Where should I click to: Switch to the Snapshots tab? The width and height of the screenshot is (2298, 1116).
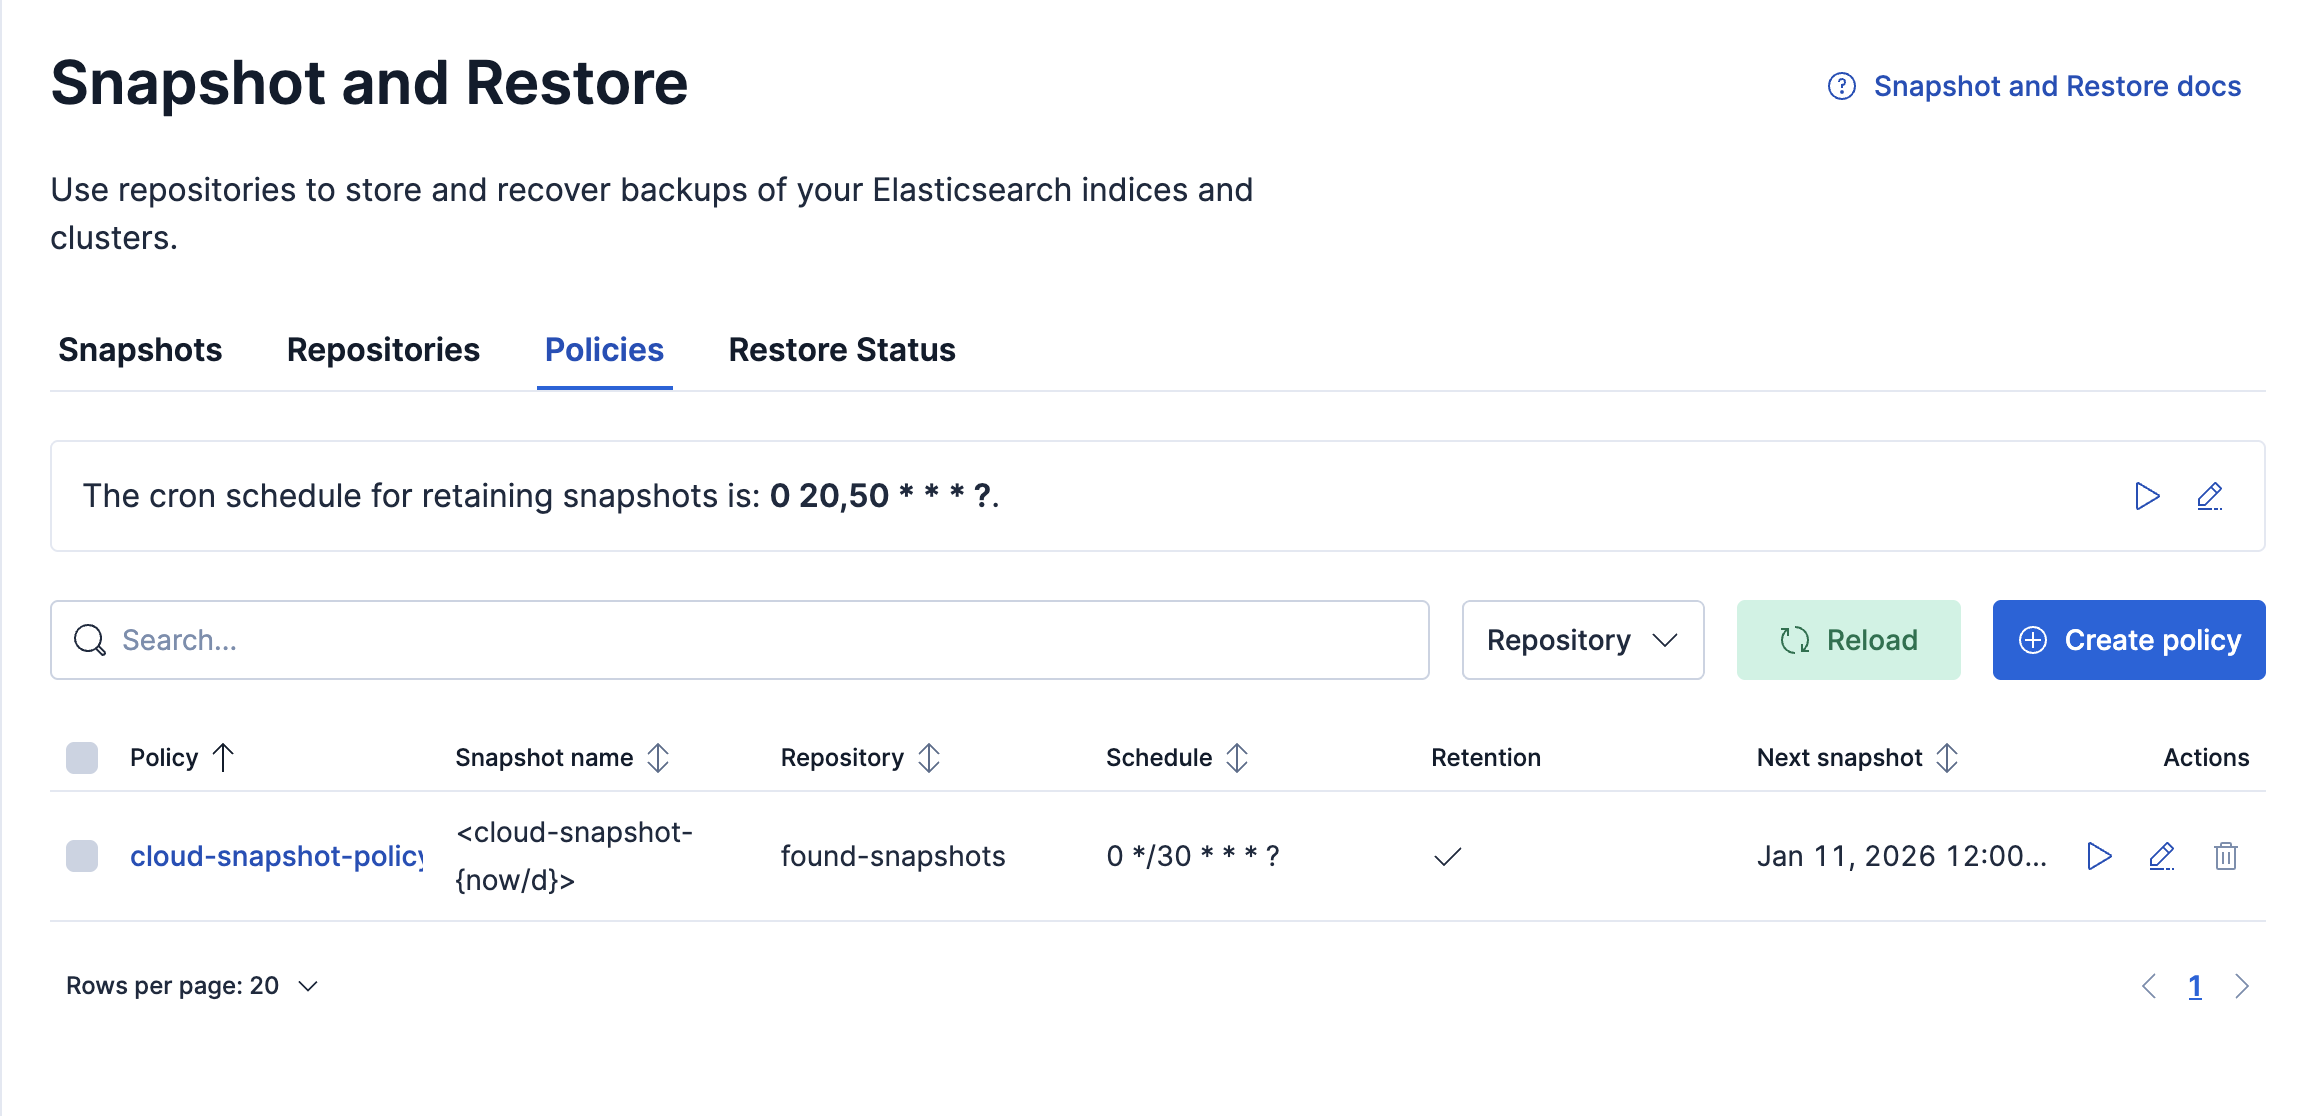[140, 350]
